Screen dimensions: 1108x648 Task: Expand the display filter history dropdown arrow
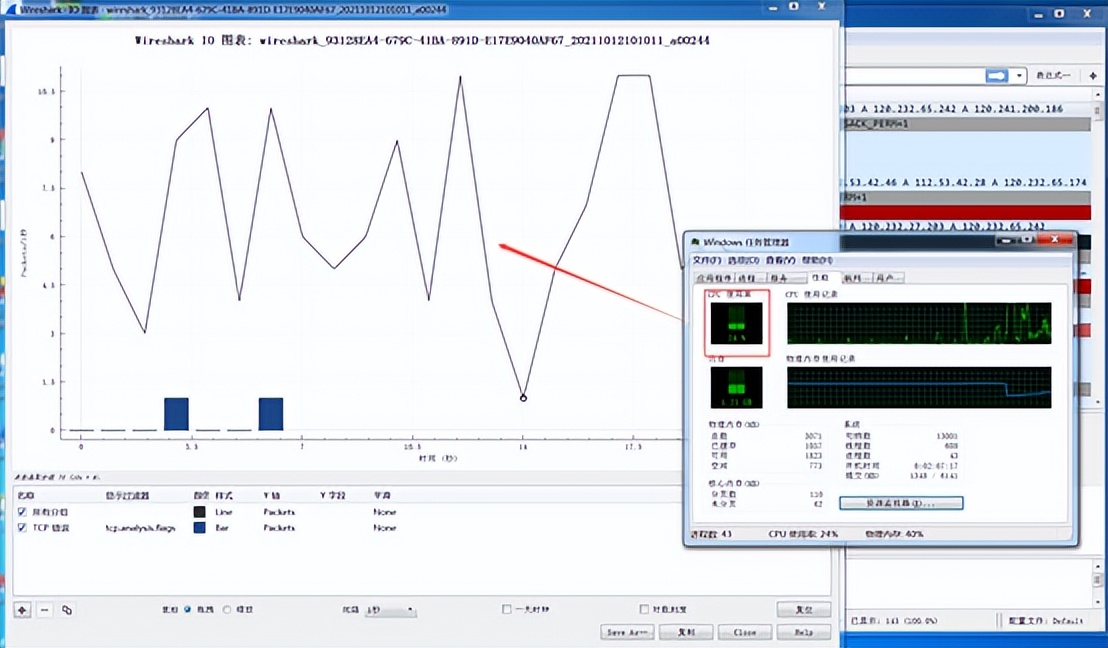(1019, 76)
